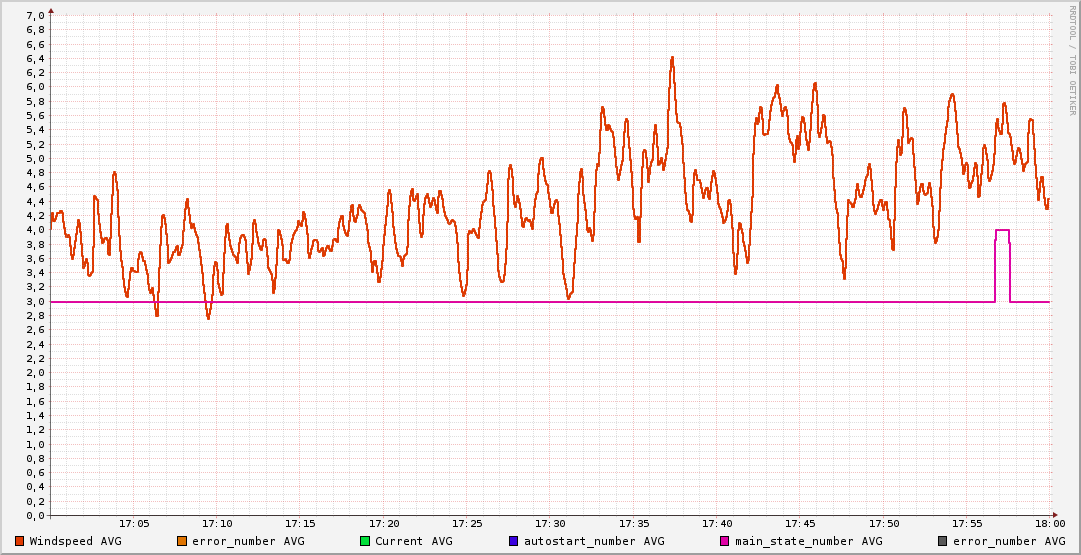Click the 17:05 time axis label
This screenshot has width=1081, height=555.
click(134, 523)
